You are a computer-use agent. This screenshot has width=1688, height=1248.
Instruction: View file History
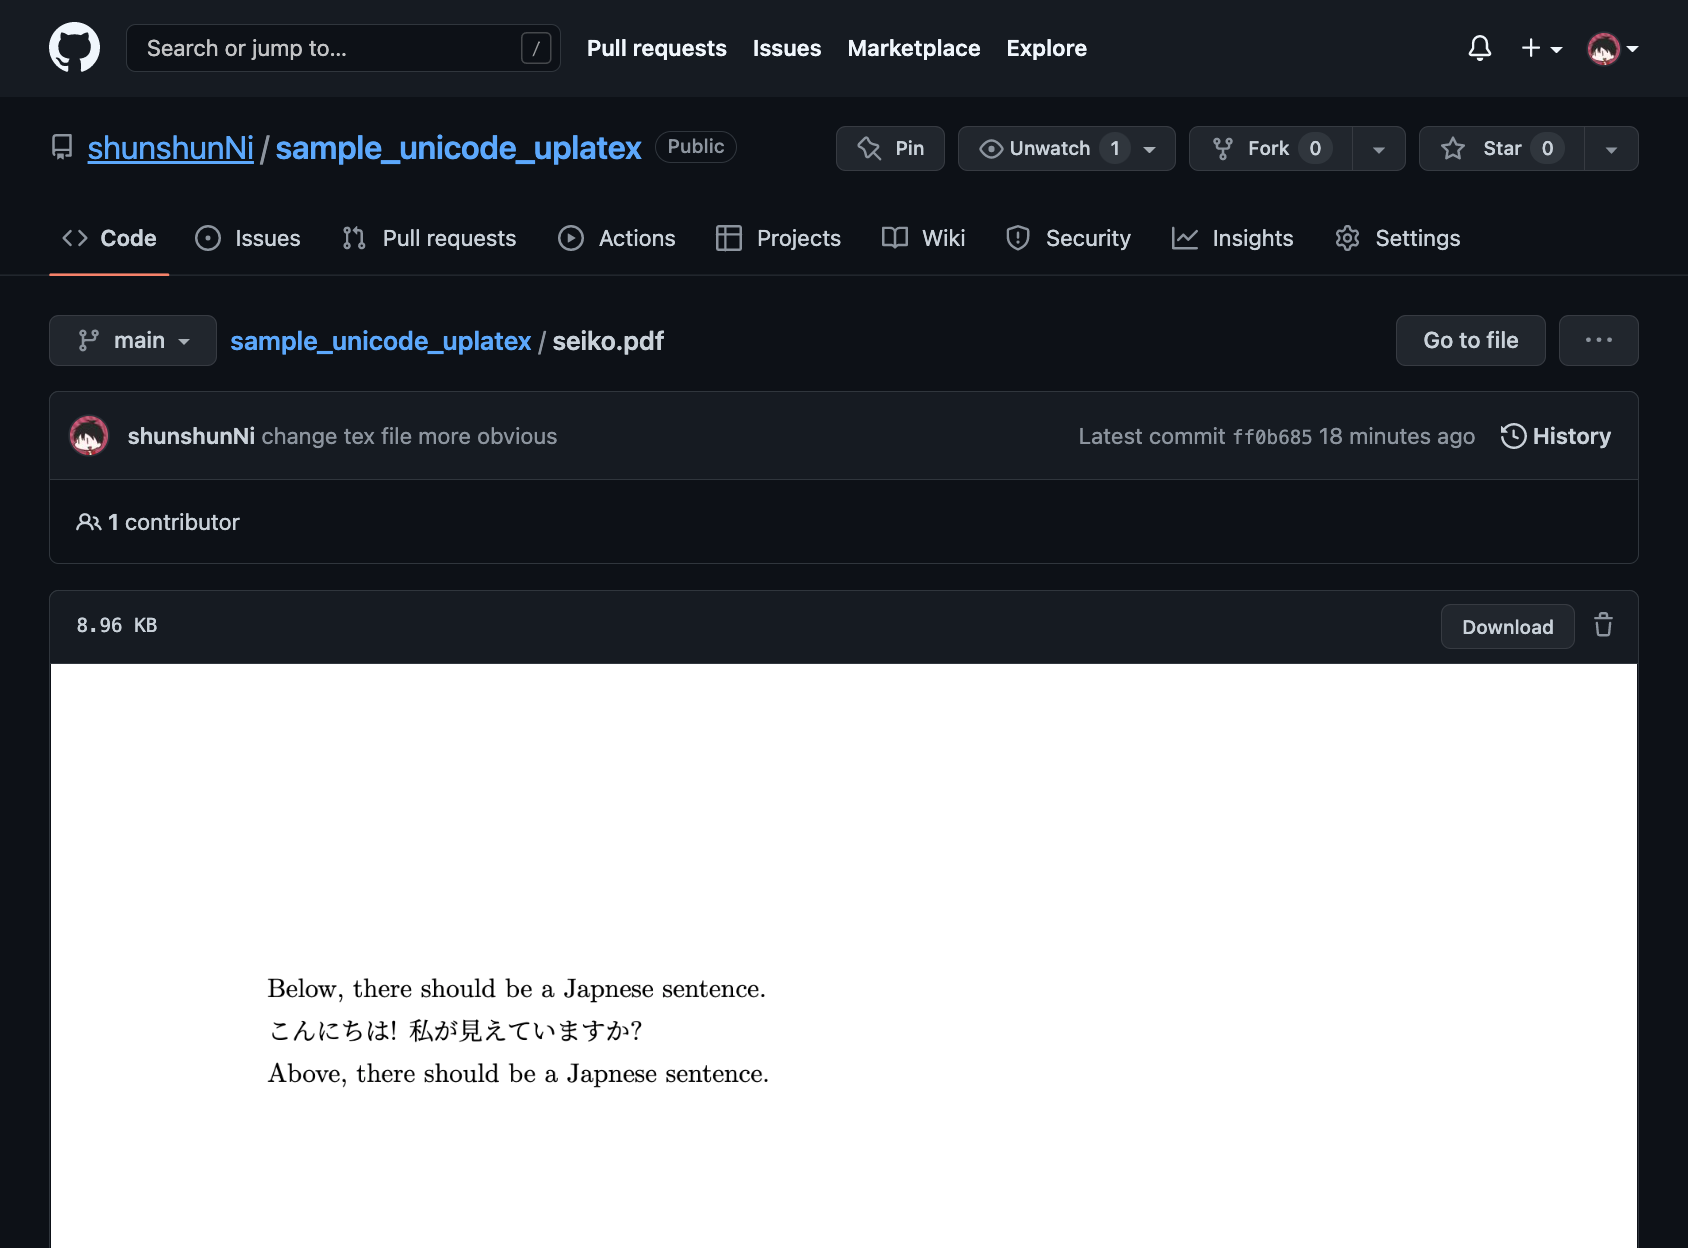[x=1556, y=436]
